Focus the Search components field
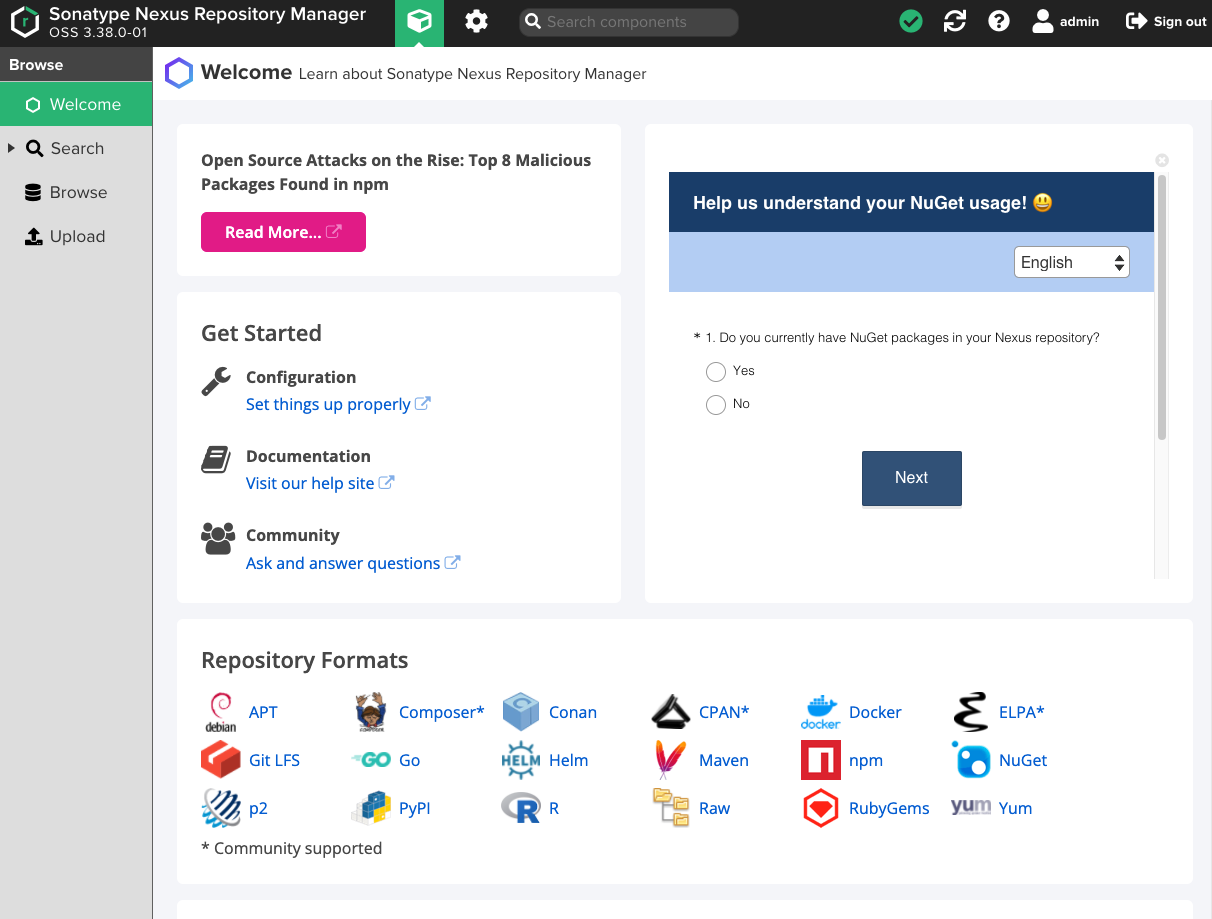The height and width of the screenshot is (919, 1212). tap(629, 22)
